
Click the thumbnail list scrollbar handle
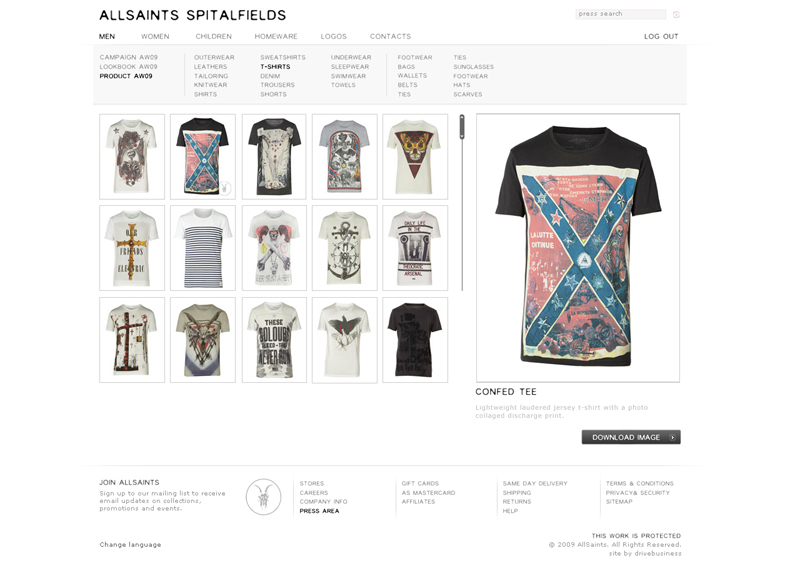(462, 127)
